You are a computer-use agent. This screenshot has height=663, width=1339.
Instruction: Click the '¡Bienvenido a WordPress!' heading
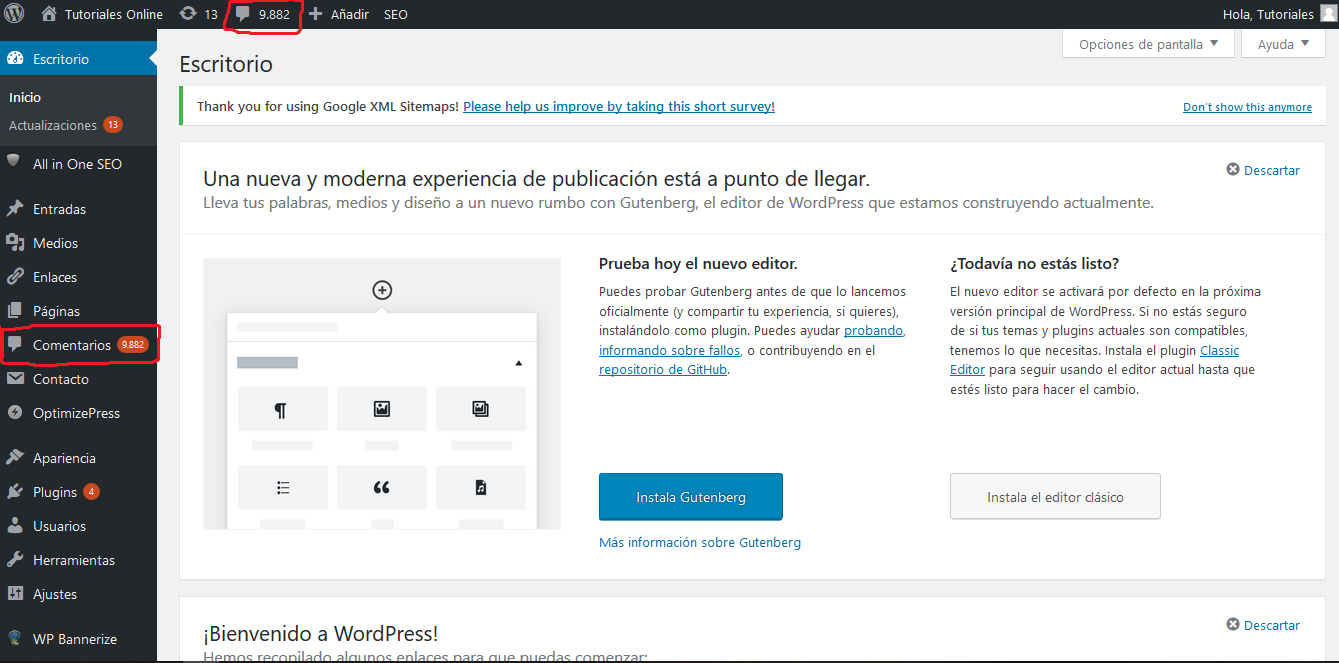pos(320,634)
